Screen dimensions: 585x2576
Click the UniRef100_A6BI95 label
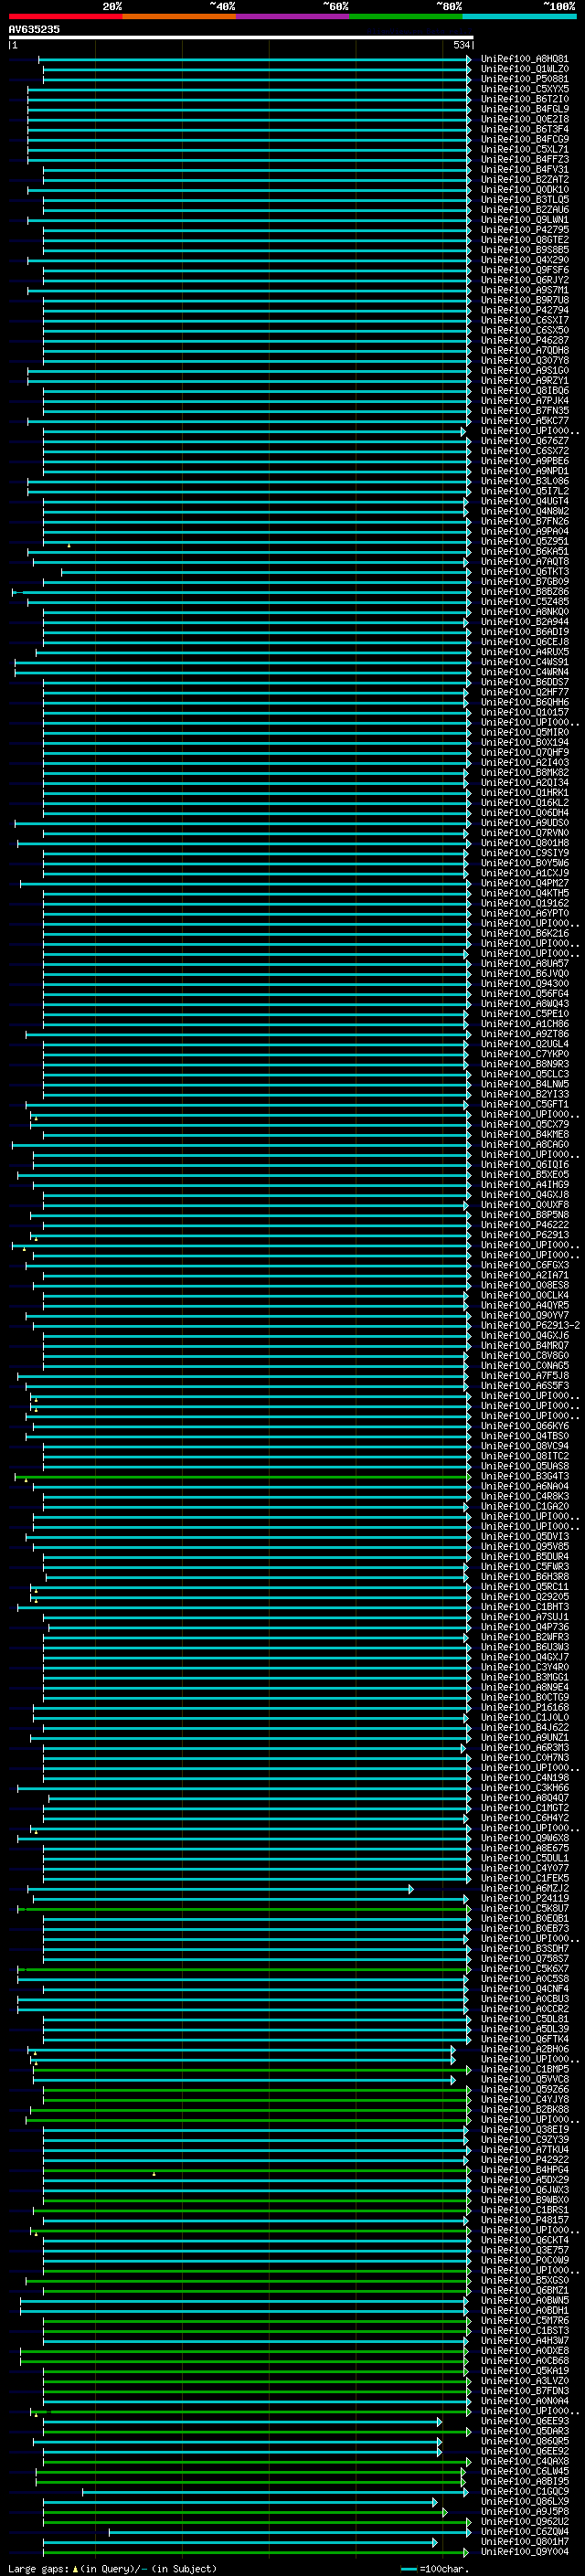point(524,2482)
